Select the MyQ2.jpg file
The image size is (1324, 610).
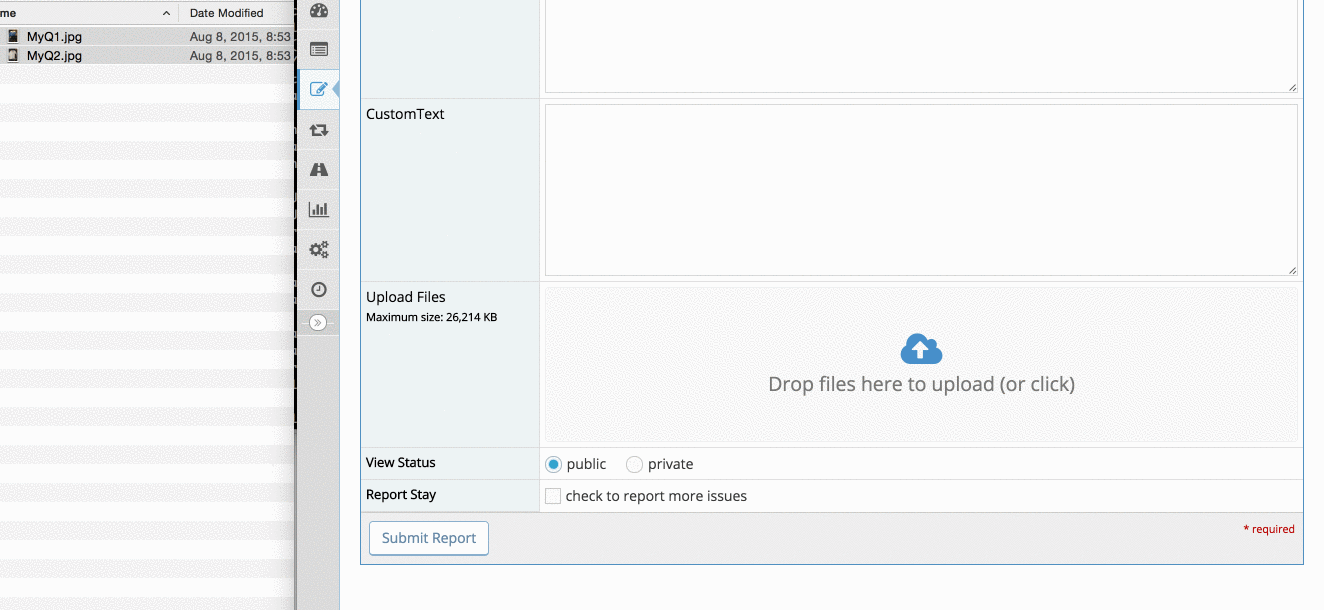tap(54, 56)
